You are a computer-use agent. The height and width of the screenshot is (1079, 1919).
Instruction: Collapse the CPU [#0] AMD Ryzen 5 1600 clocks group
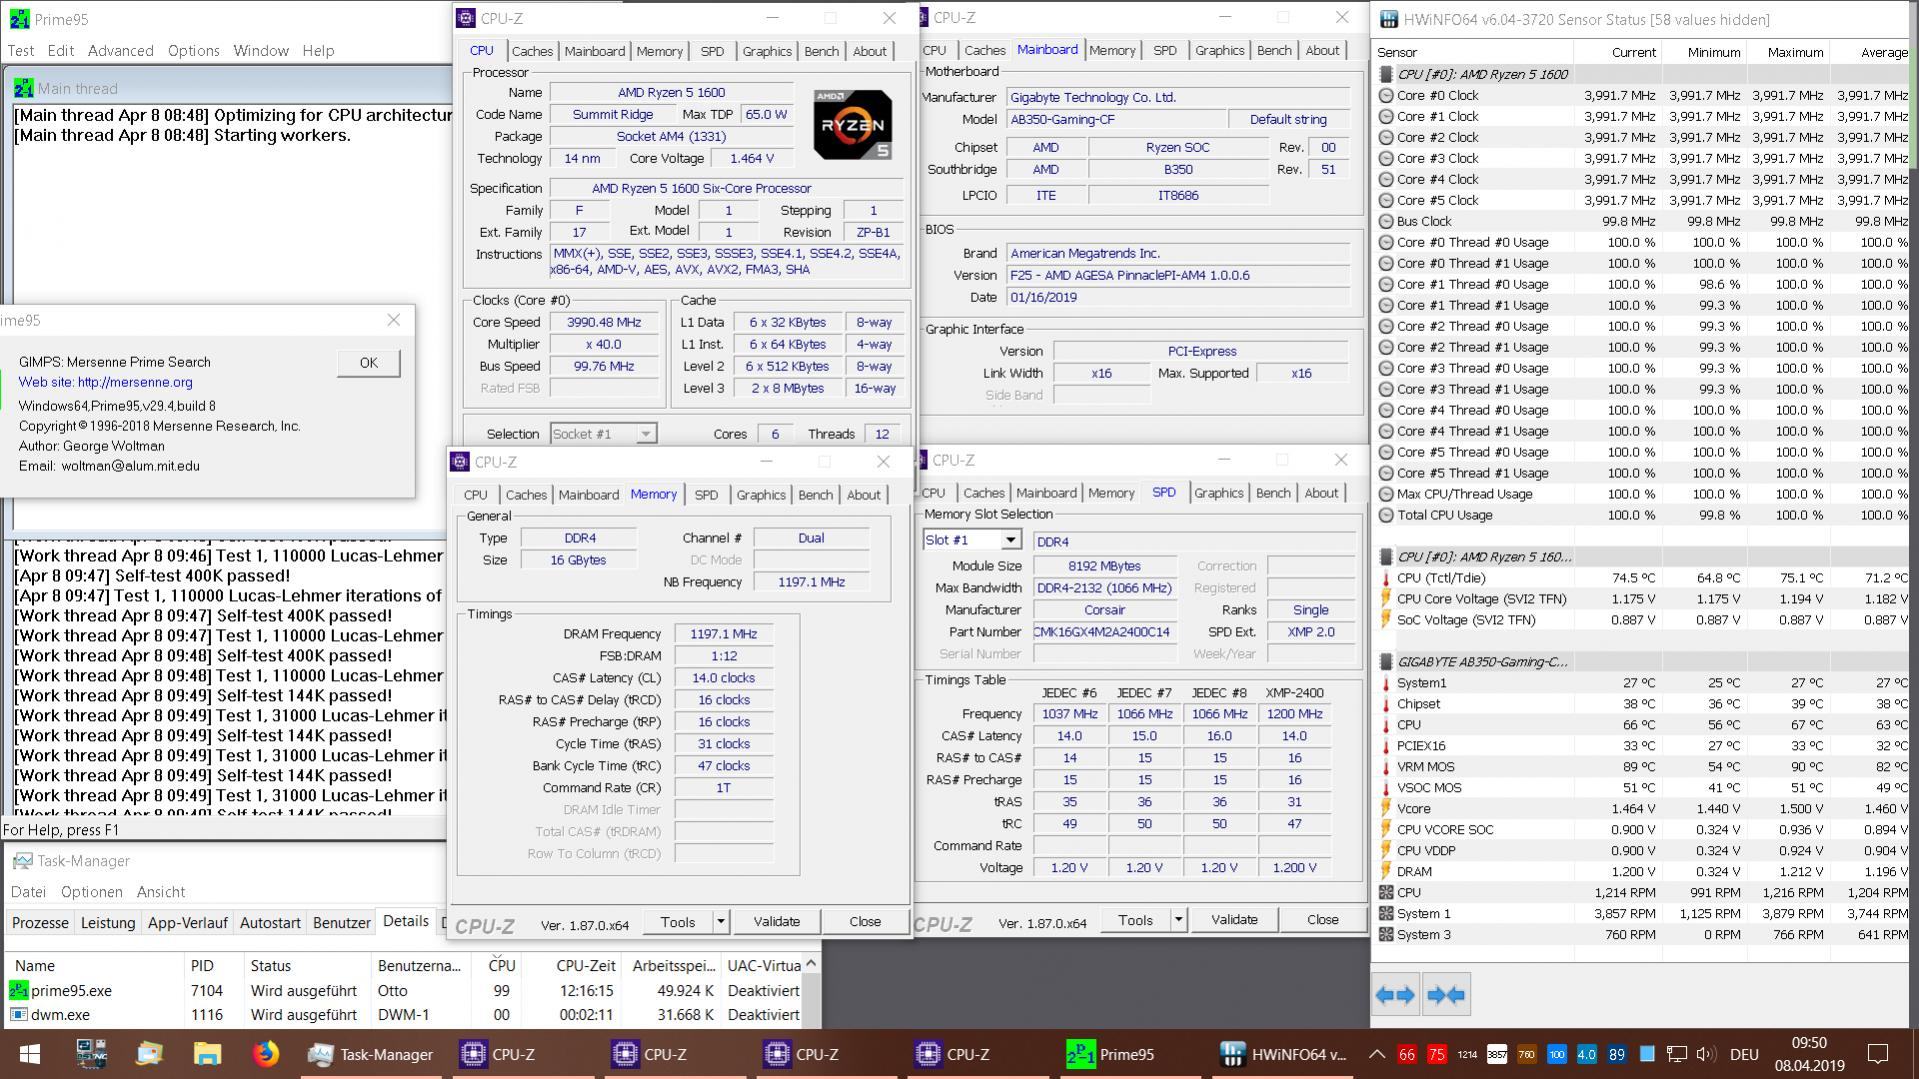1386,74
